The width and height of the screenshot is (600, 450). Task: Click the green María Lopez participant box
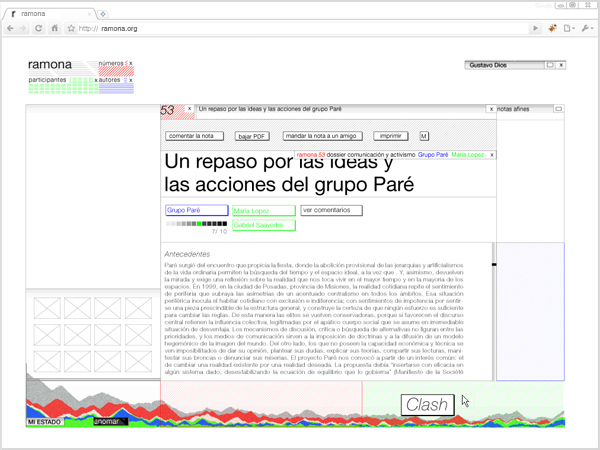point(264,210)
